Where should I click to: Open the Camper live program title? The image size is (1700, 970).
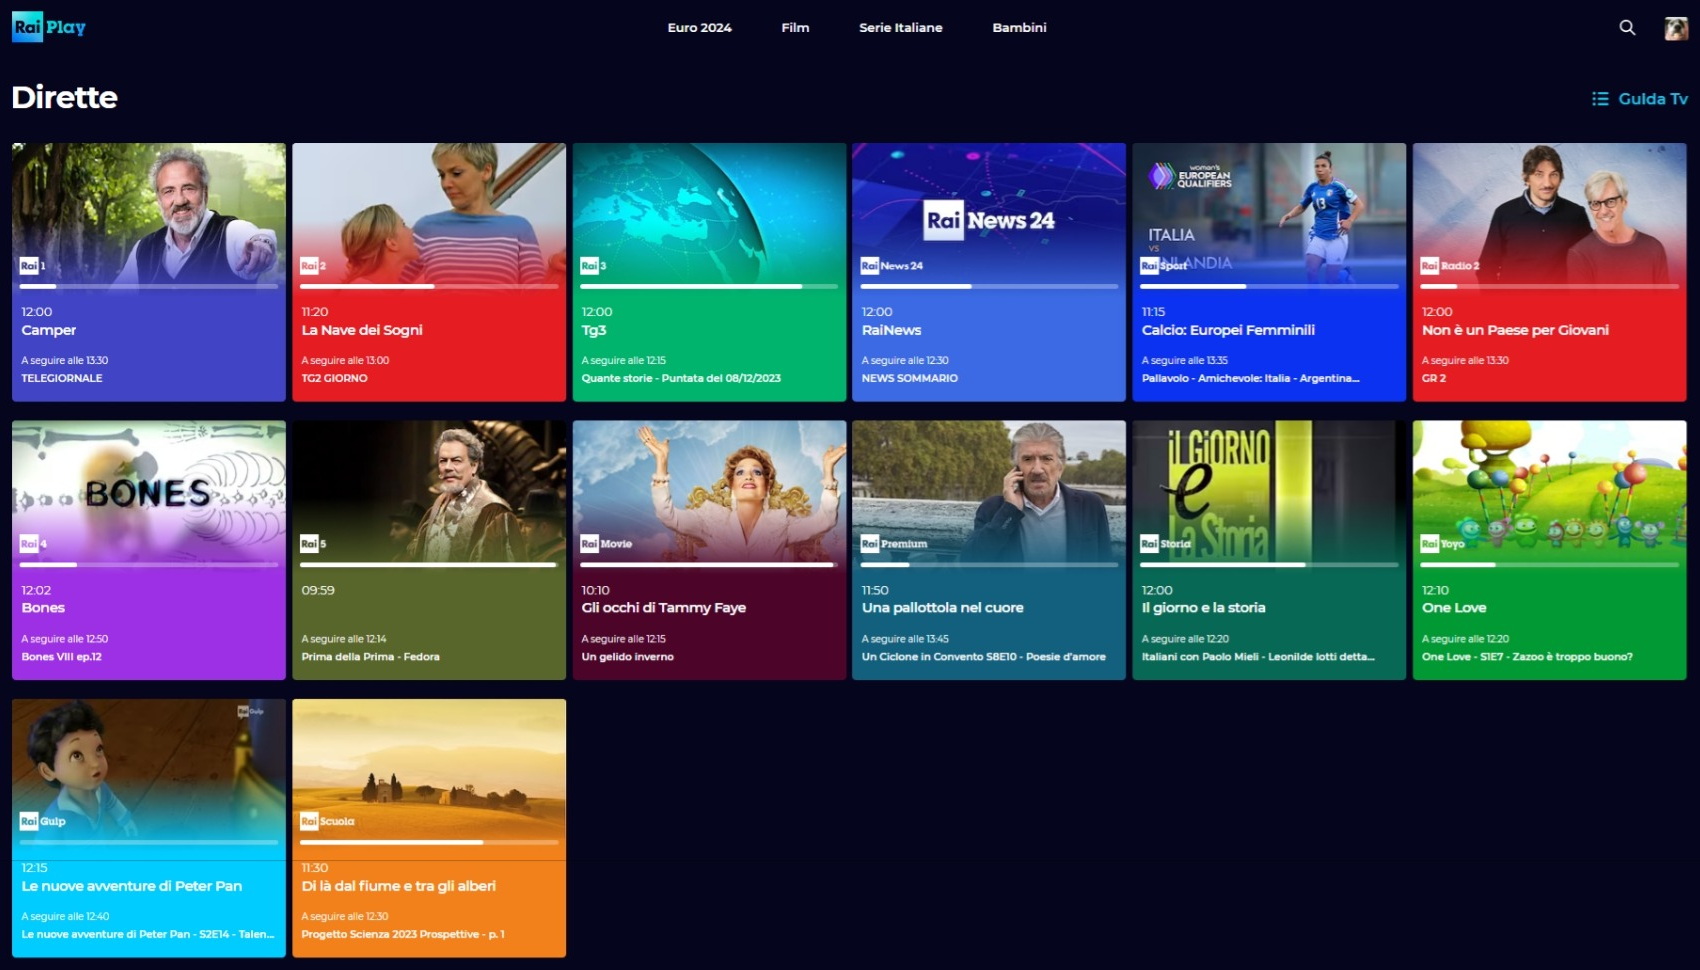pyautogui.click(x=49, y=330)
